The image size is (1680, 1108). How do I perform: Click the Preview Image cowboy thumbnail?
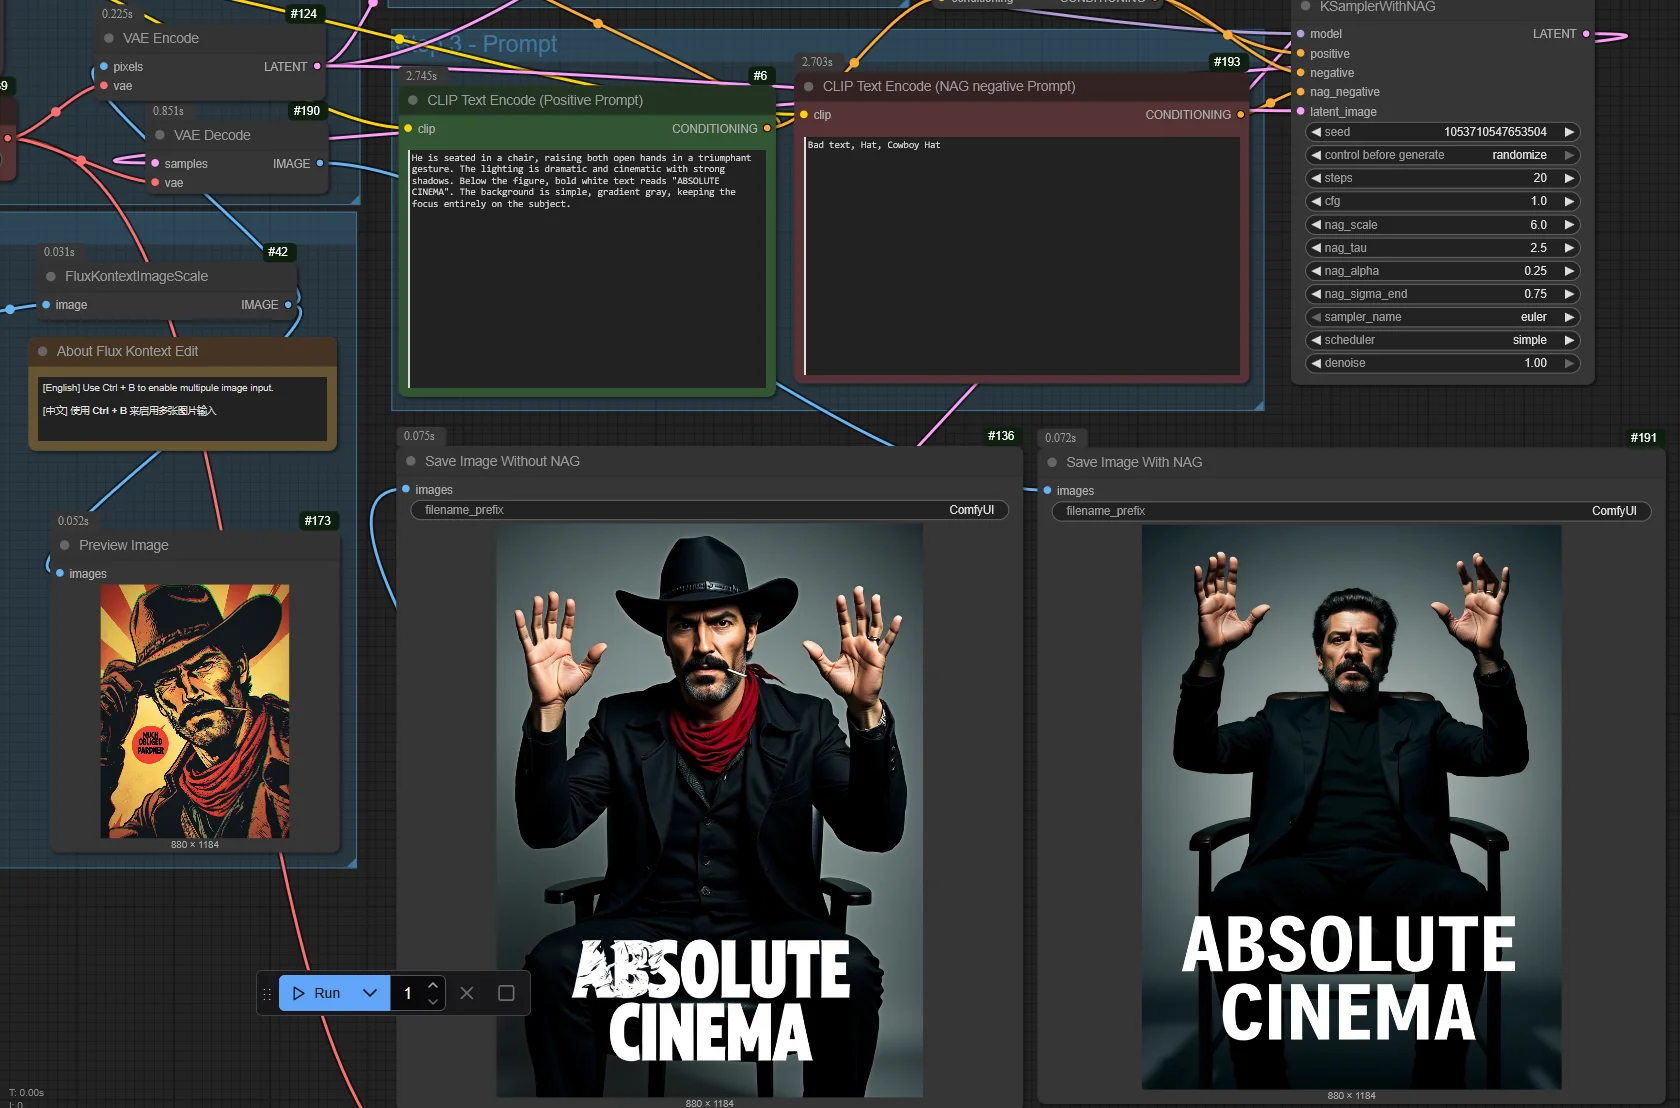[x=195, y=711]
